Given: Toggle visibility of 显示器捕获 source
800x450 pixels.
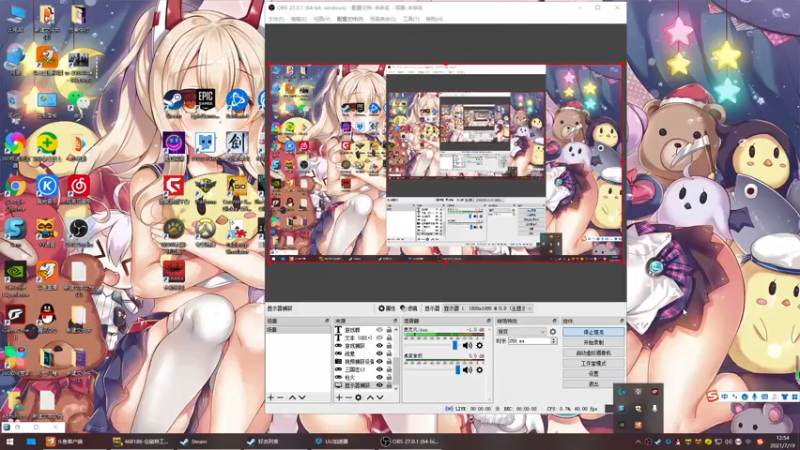Looking at the screenshot, I should click(x=379, y=385).
